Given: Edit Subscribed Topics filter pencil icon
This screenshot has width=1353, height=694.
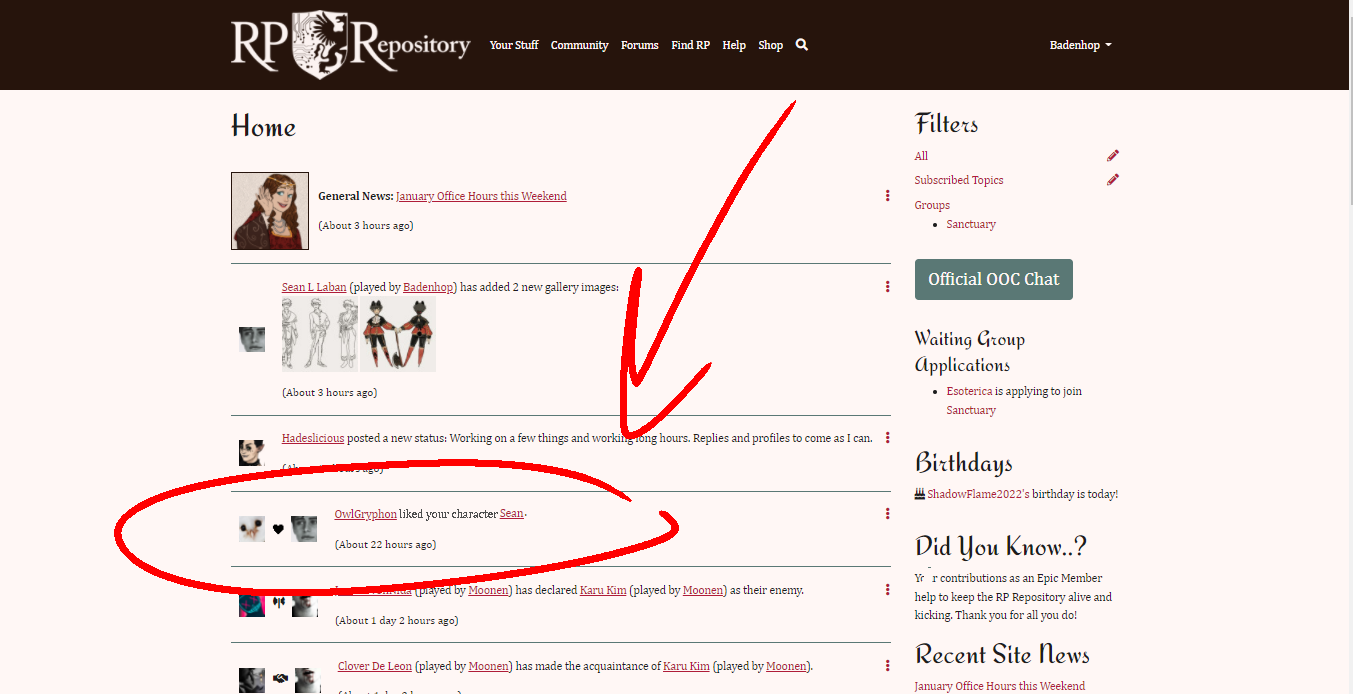Looking at the screenshot, I should point(1113,180).
